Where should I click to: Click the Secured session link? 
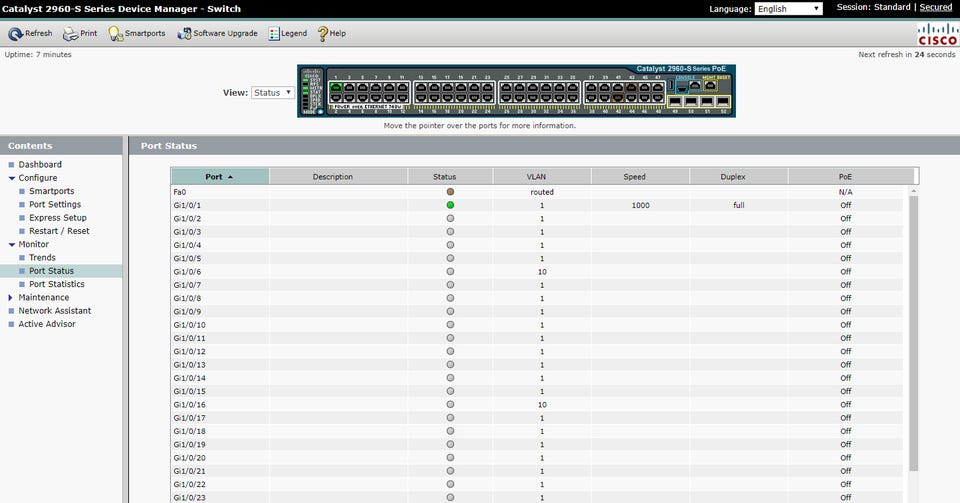pos(935,7)
